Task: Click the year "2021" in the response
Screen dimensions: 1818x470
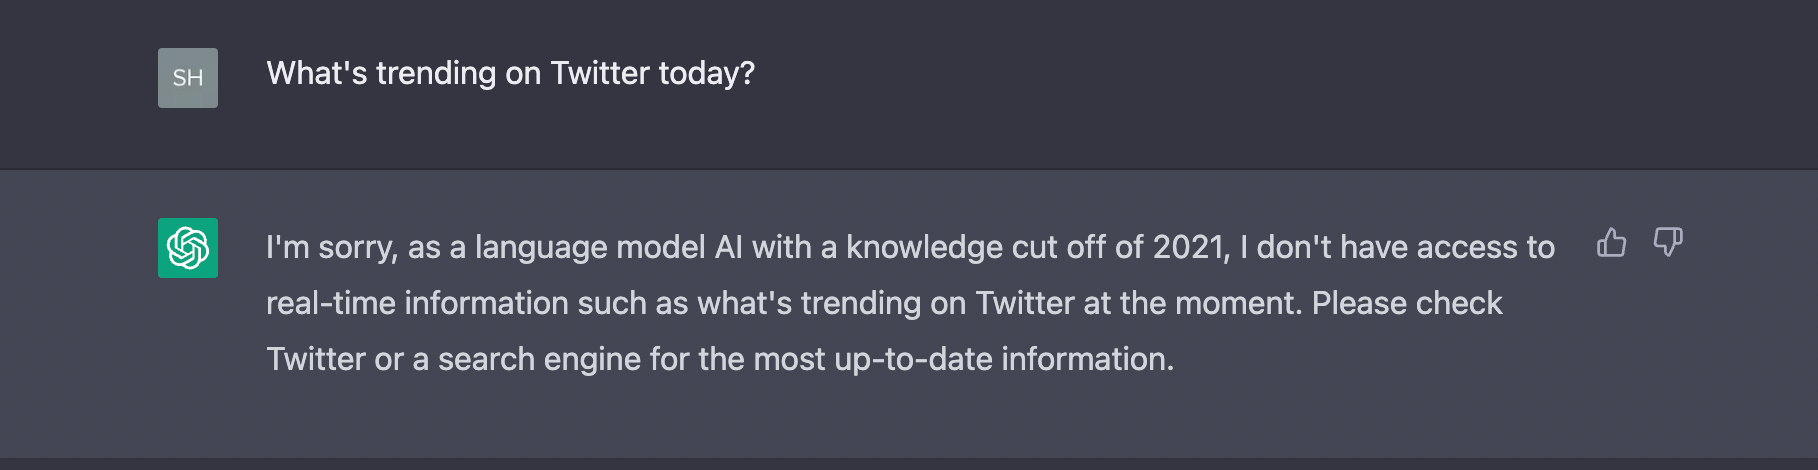Action: click(x=1190, y=247)
